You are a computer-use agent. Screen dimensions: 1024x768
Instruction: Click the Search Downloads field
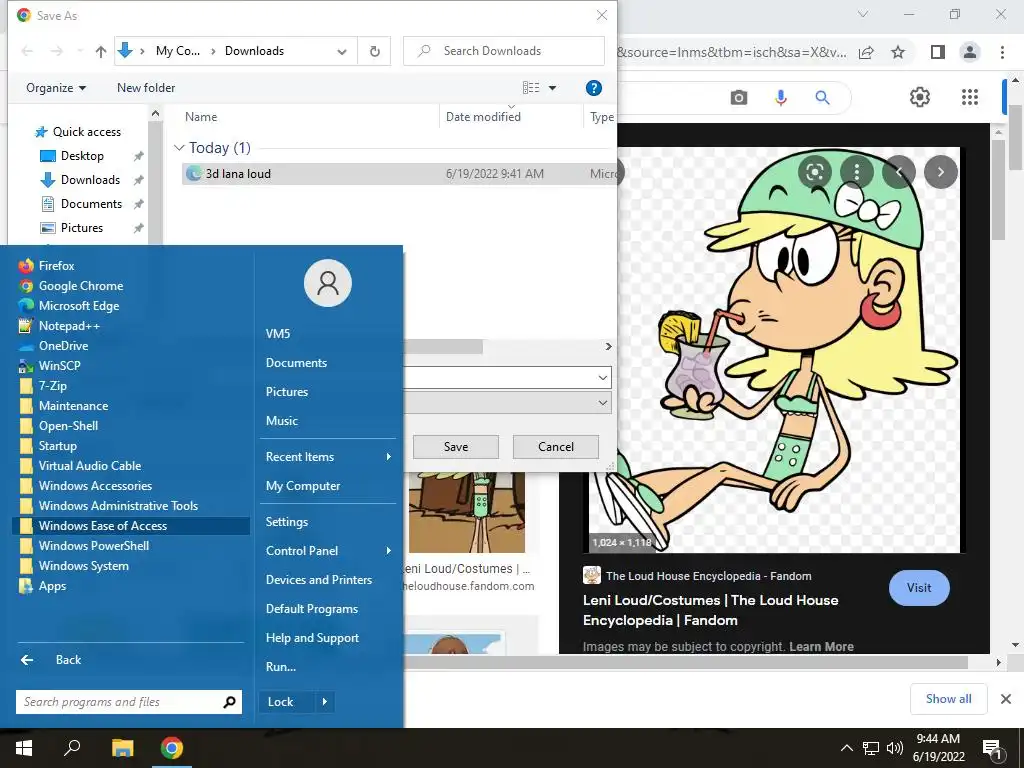click(504, 51)
